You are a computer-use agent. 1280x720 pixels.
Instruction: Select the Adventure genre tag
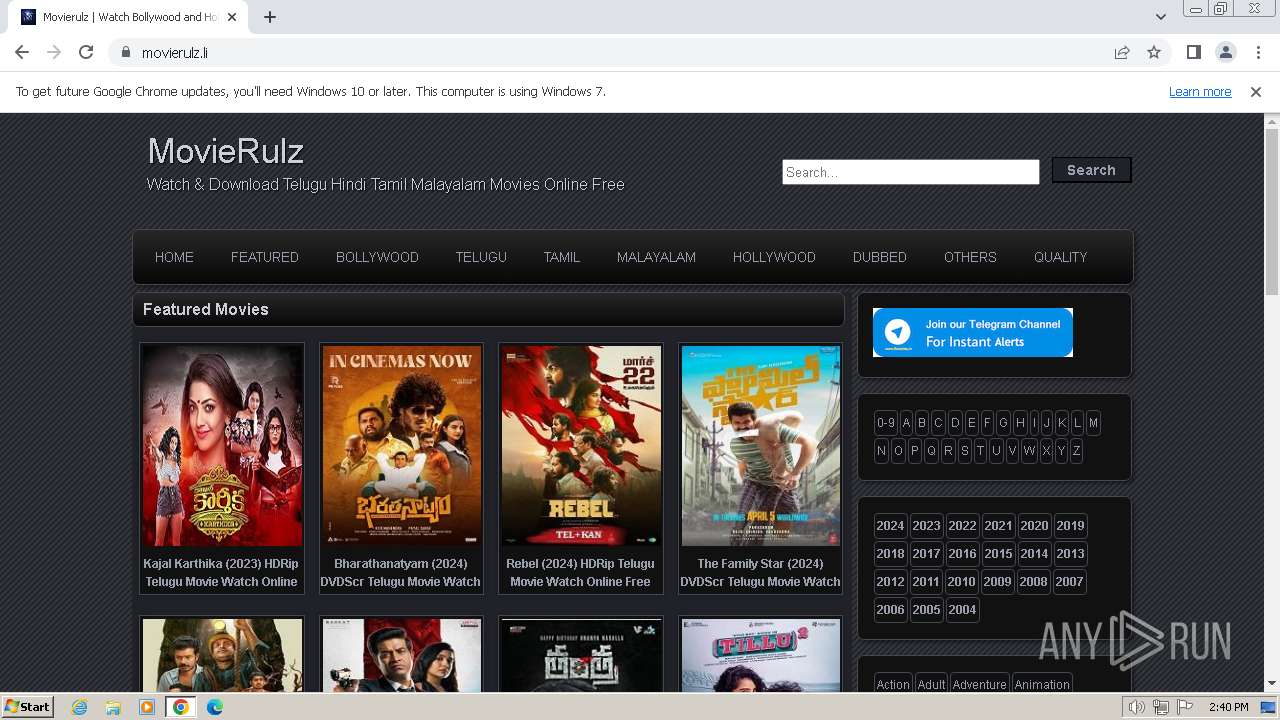tap(979, 684)
